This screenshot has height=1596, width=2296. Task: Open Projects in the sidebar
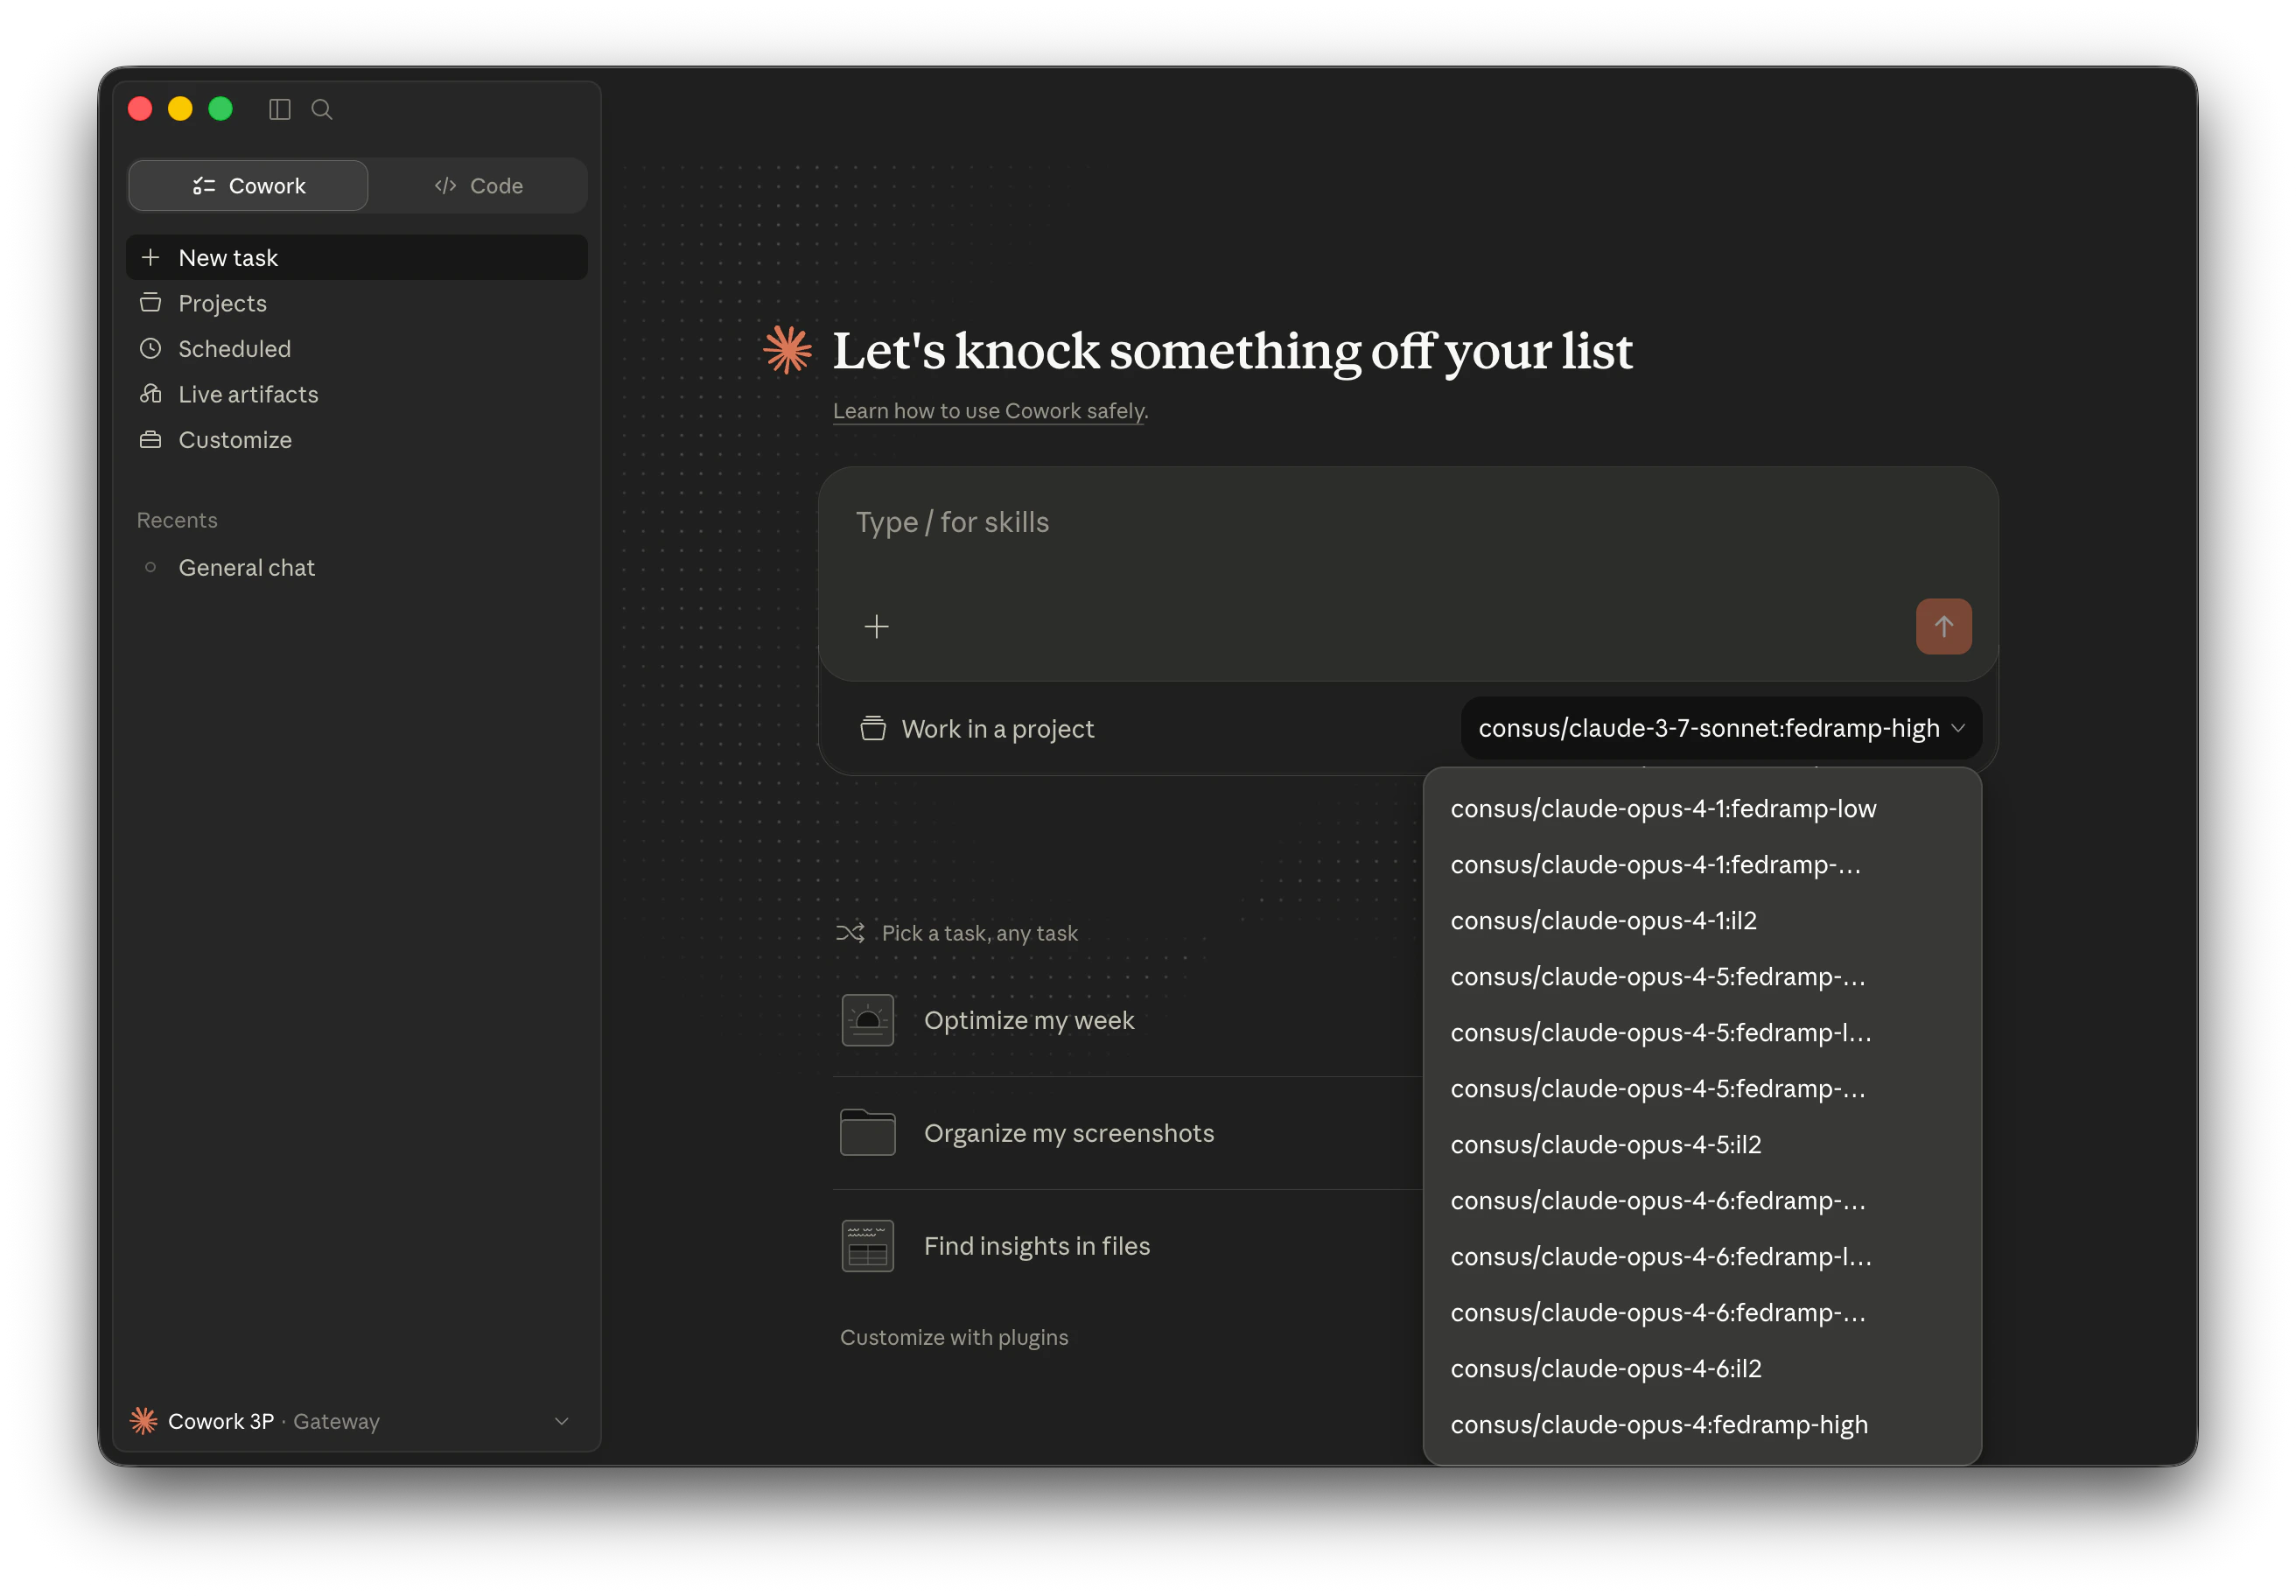pyautogui.click(x=357, y=303)
